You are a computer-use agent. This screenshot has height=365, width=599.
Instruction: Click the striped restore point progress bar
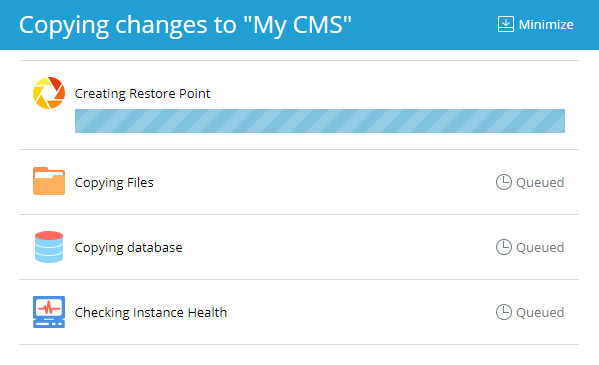click(x=320, y=121)
